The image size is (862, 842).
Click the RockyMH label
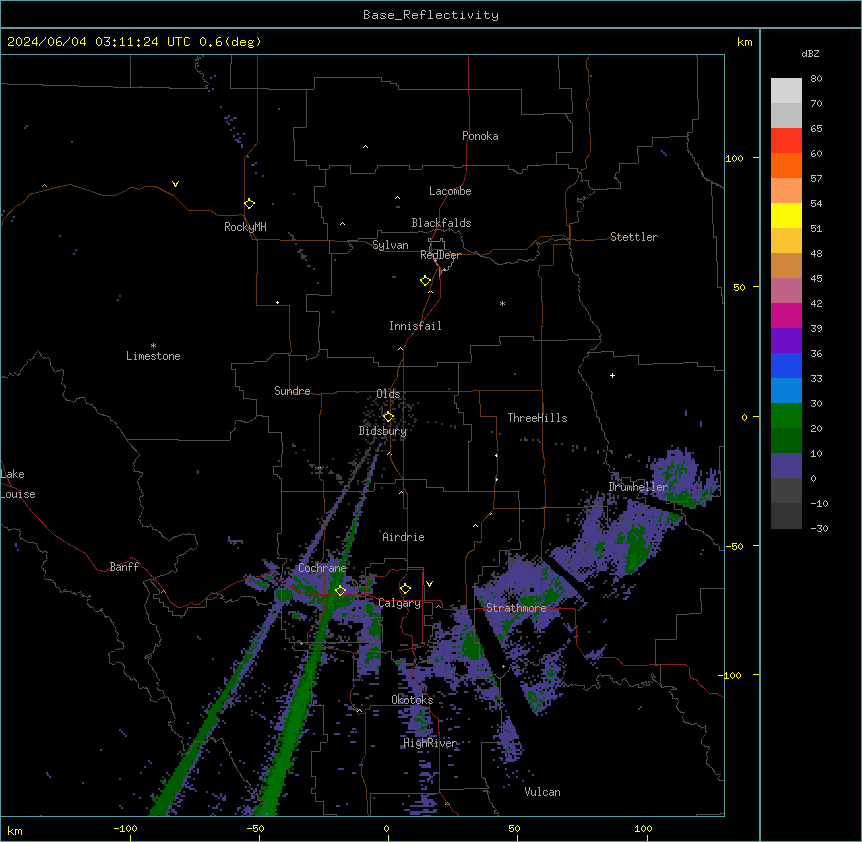[x=245, y=227]
